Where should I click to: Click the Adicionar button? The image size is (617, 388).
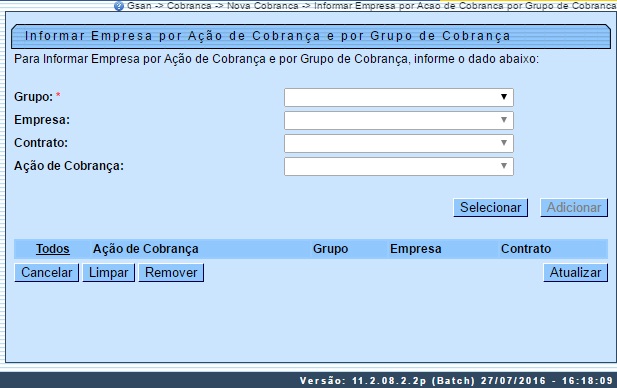tap(574, 207)
